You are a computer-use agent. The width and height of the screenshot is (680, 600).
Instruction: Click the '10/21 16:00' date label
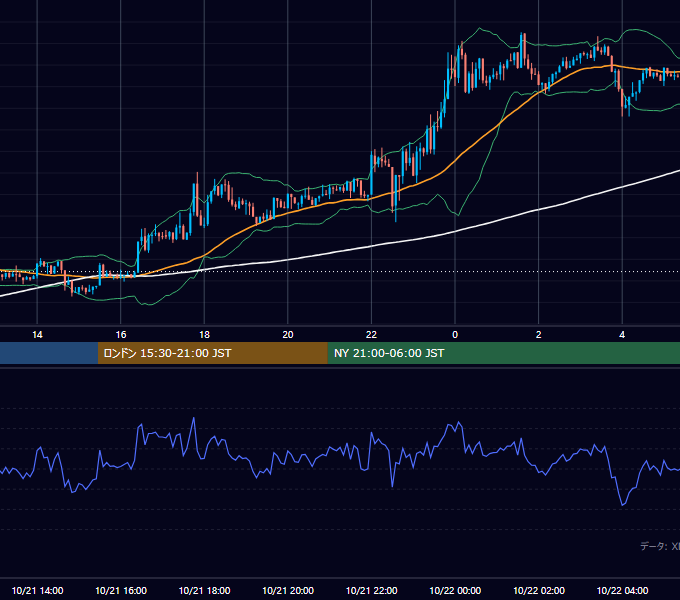click(x=121, y=590)
